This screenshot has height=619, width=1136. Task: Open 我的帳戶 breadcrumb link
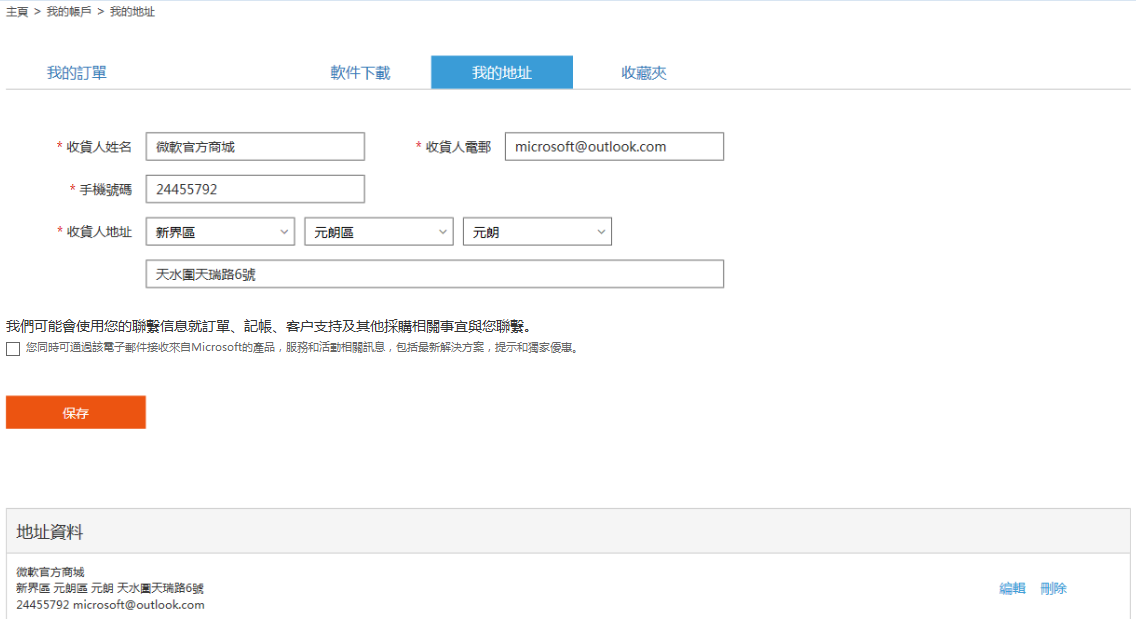(x=68, y=12)
